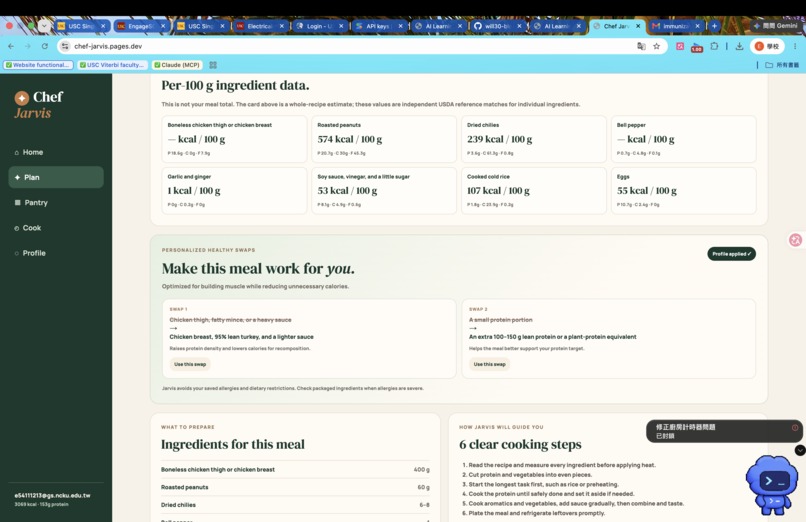Click the Eggs 55 kcal card

point(683,191)
